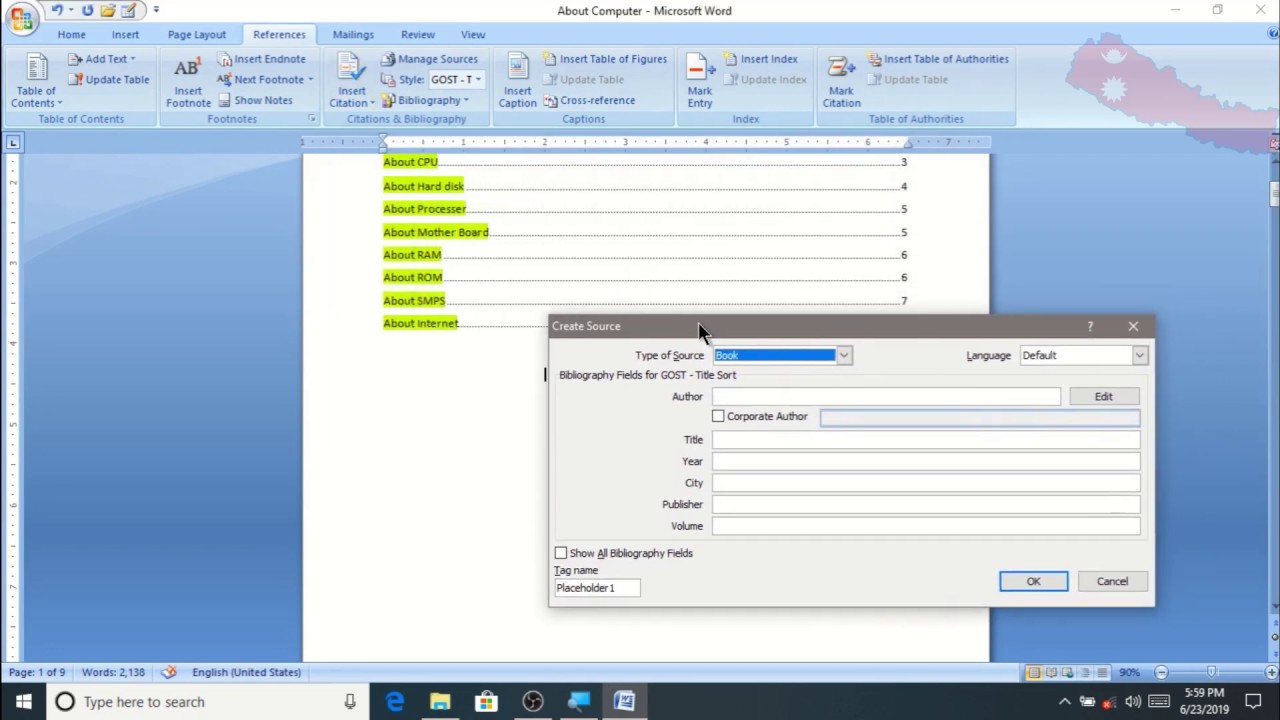Click Insert Table of Figures
This screenshot has width=1280, height=720.
605,59
